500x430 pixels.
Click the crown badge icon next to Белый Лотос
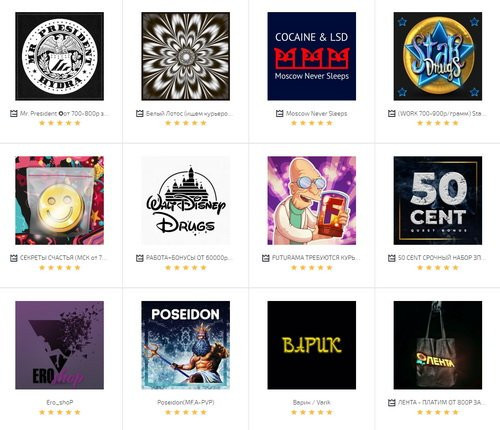[x=140, y=114]
